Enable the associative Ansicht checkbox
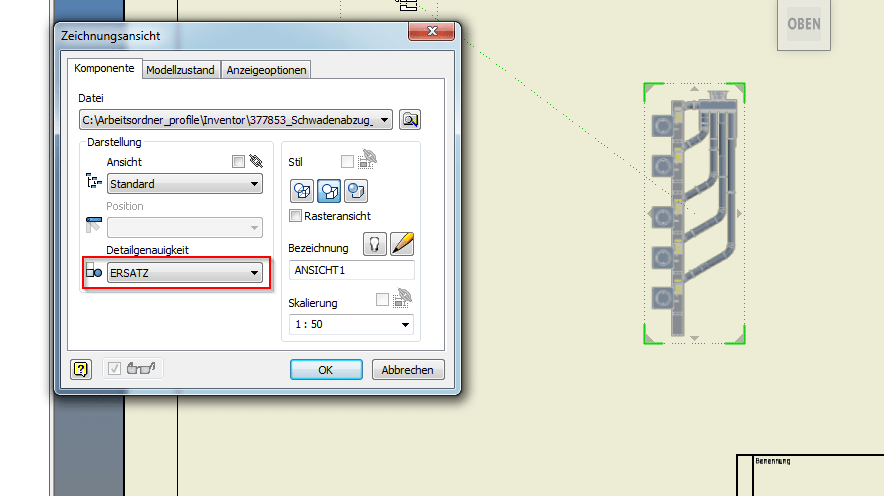The height and width of the screenshot is (496, 884). click(x=238, y=162)
